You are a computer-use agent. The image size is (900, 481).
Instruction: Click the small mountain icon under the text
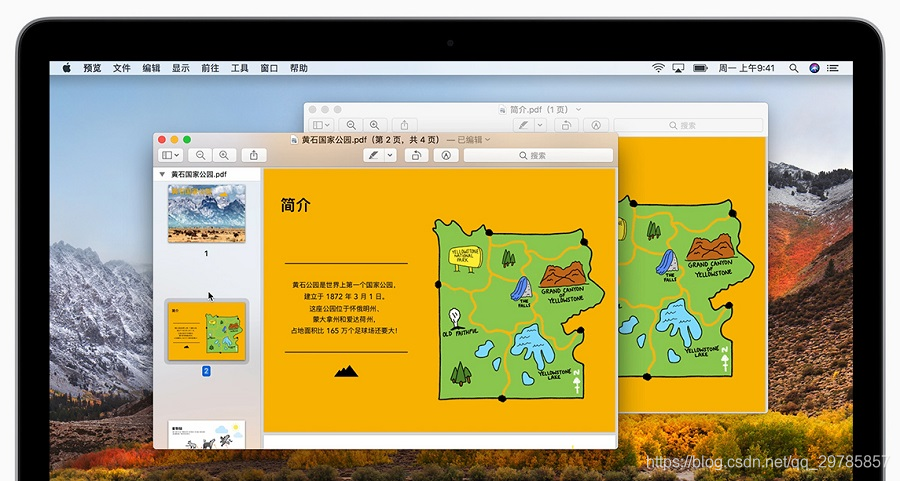point(346,371)
